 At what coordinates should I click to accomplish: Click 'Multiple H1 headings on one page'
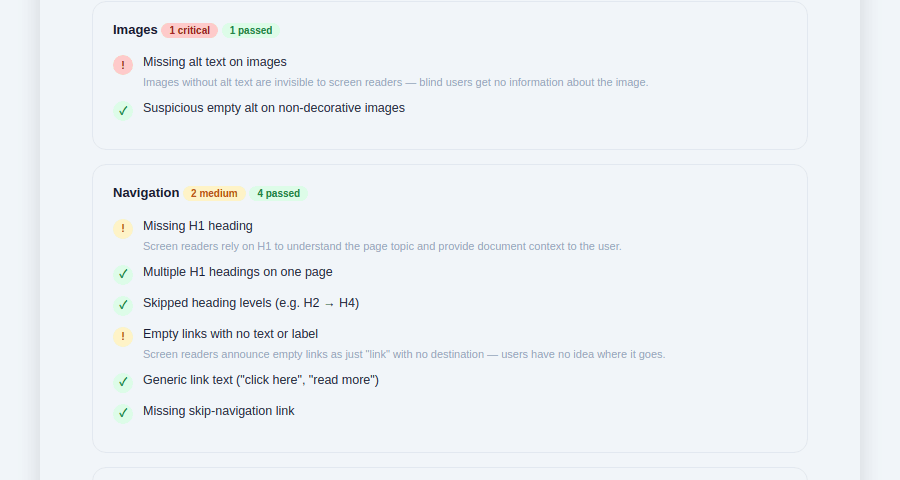(x=238, y=272)
